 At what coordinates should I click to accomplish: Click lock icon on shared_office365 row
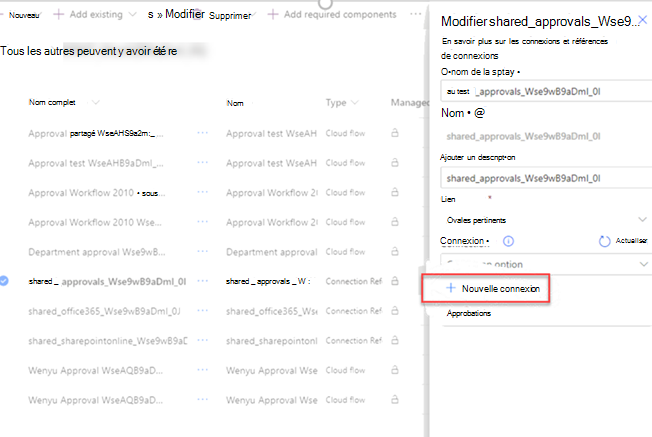click(395, 311)
